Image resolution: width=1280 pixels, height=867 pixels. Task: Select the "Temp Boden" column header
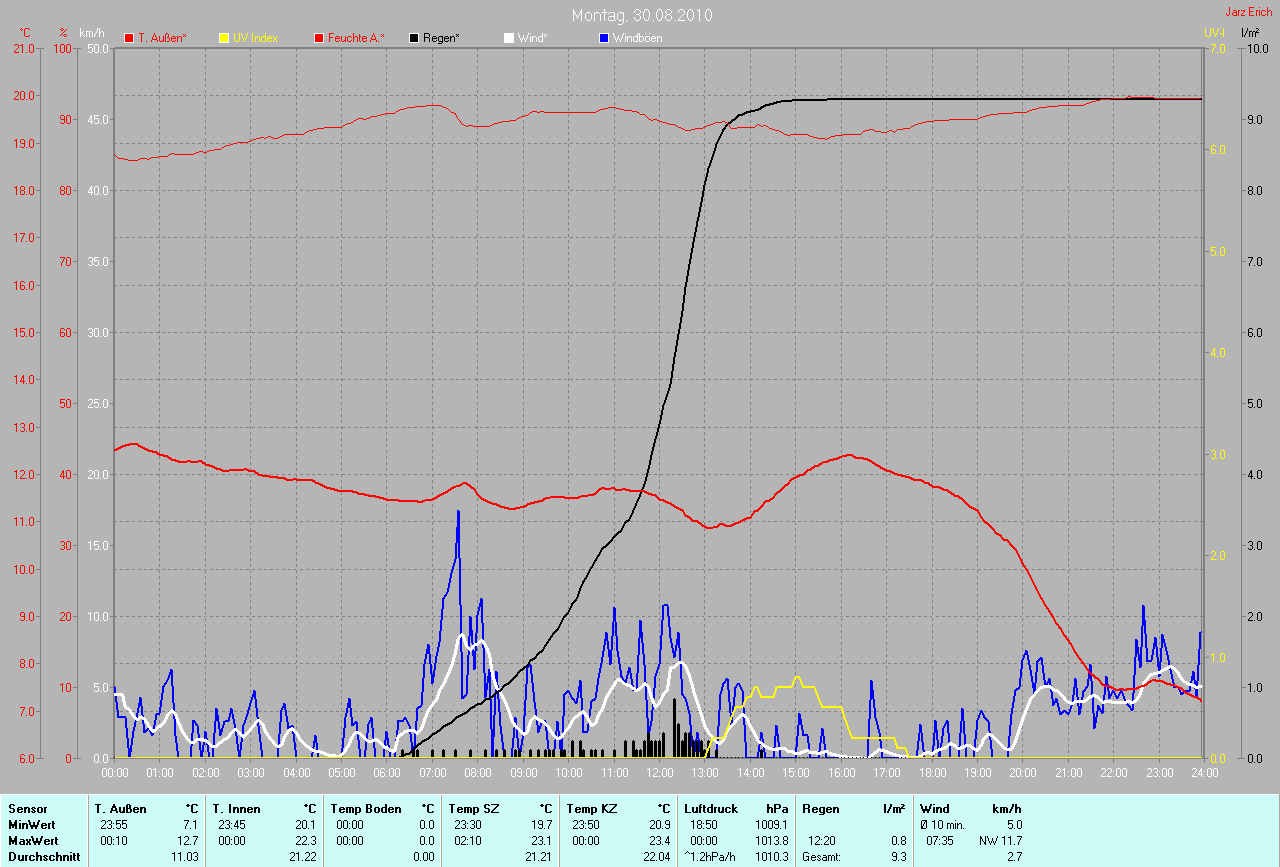(x=366, y=809)
